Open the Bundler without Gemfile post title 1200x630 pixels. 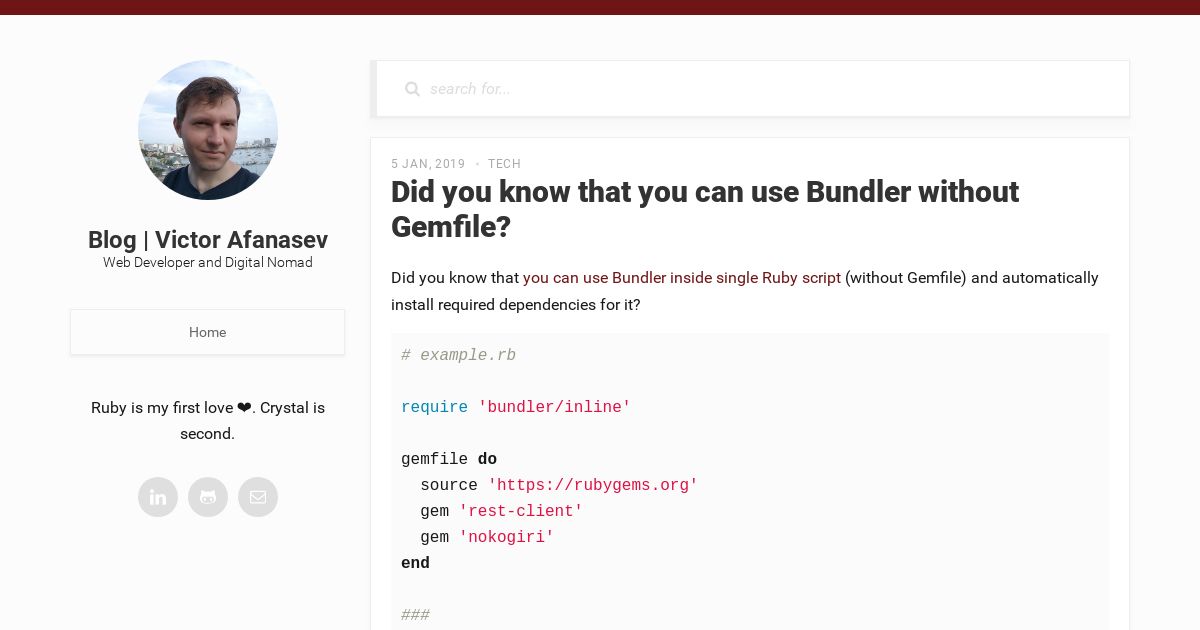(705, 209)
